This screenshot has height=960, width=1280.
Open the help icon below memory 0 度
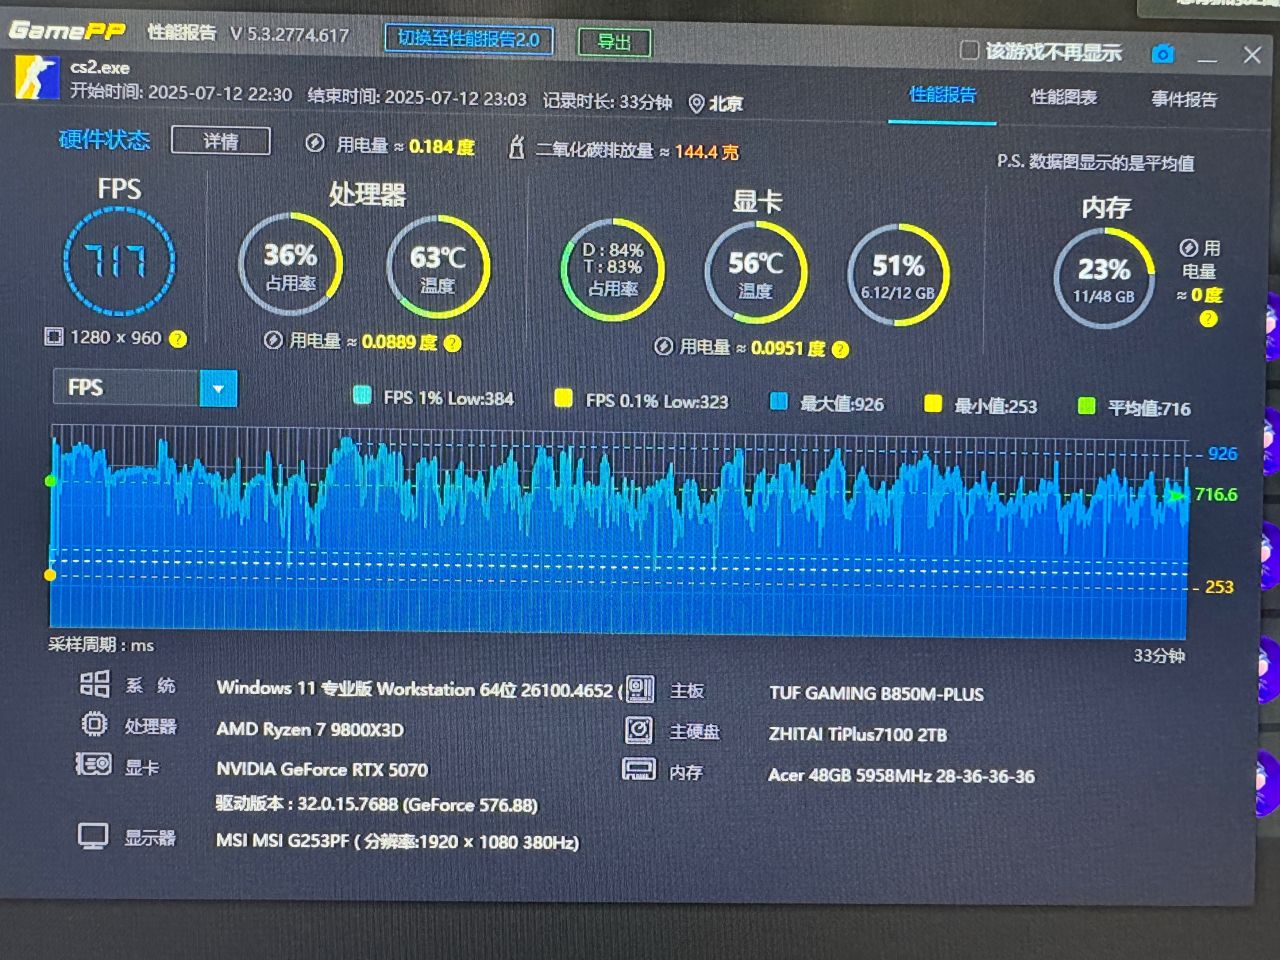tap(1208, 319)
